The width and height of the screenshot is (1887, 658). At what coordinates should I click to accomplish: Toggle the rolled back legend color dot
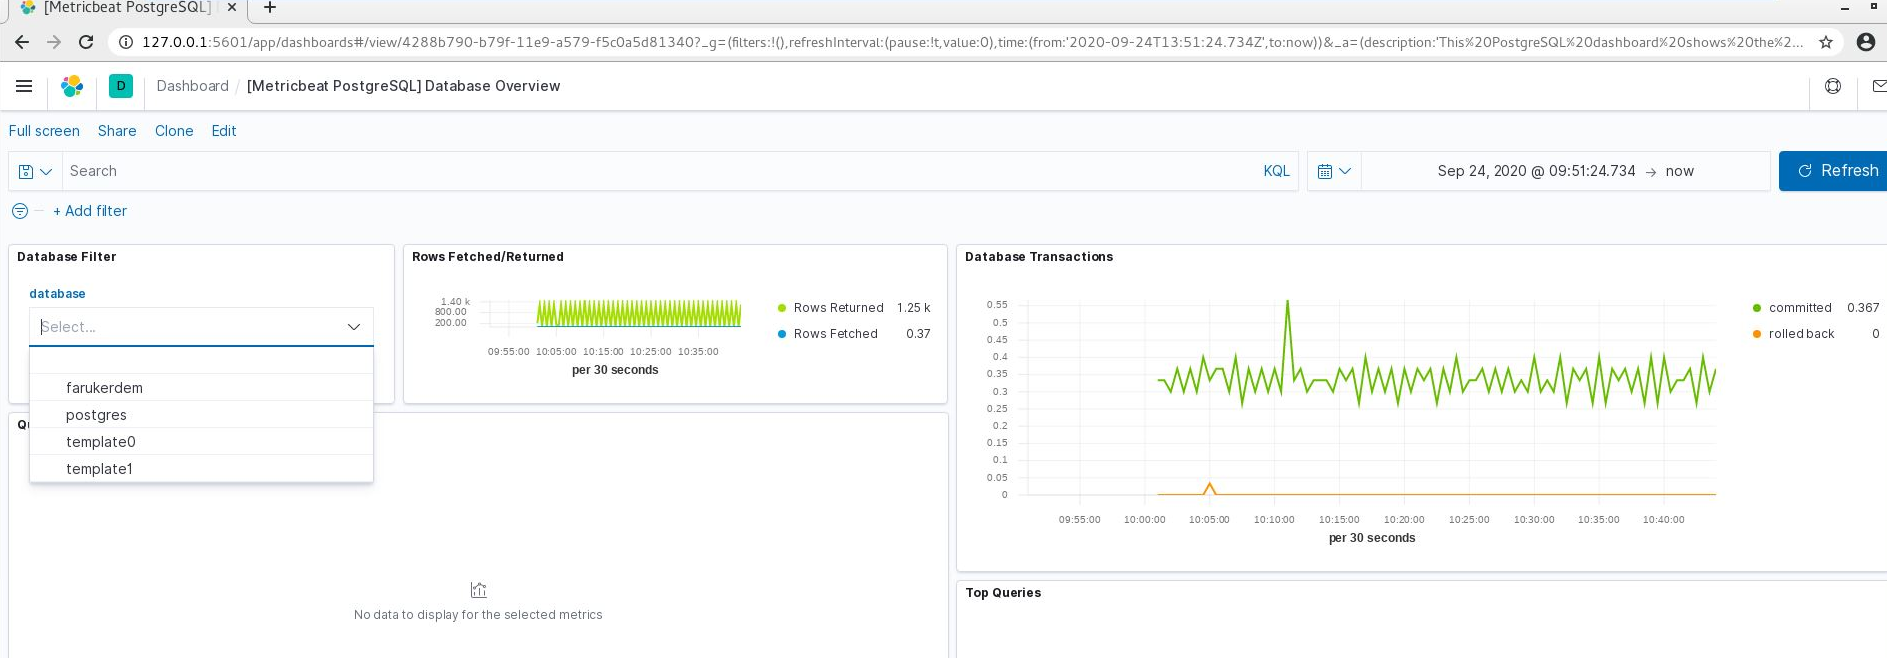click(x=1757, y=334)
